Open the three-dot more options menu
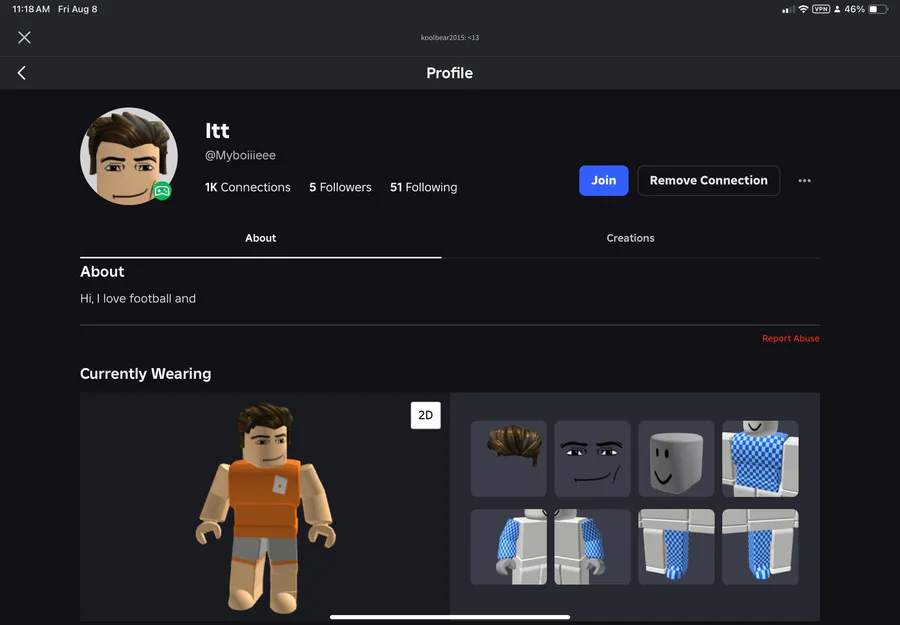The width and height of the screenshot is (900, 625). 804,181
